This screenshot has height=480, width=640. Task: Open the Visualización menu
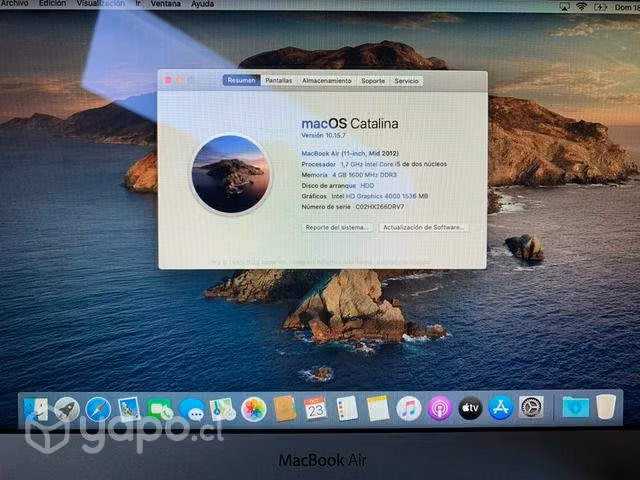[x=101, y=3]
